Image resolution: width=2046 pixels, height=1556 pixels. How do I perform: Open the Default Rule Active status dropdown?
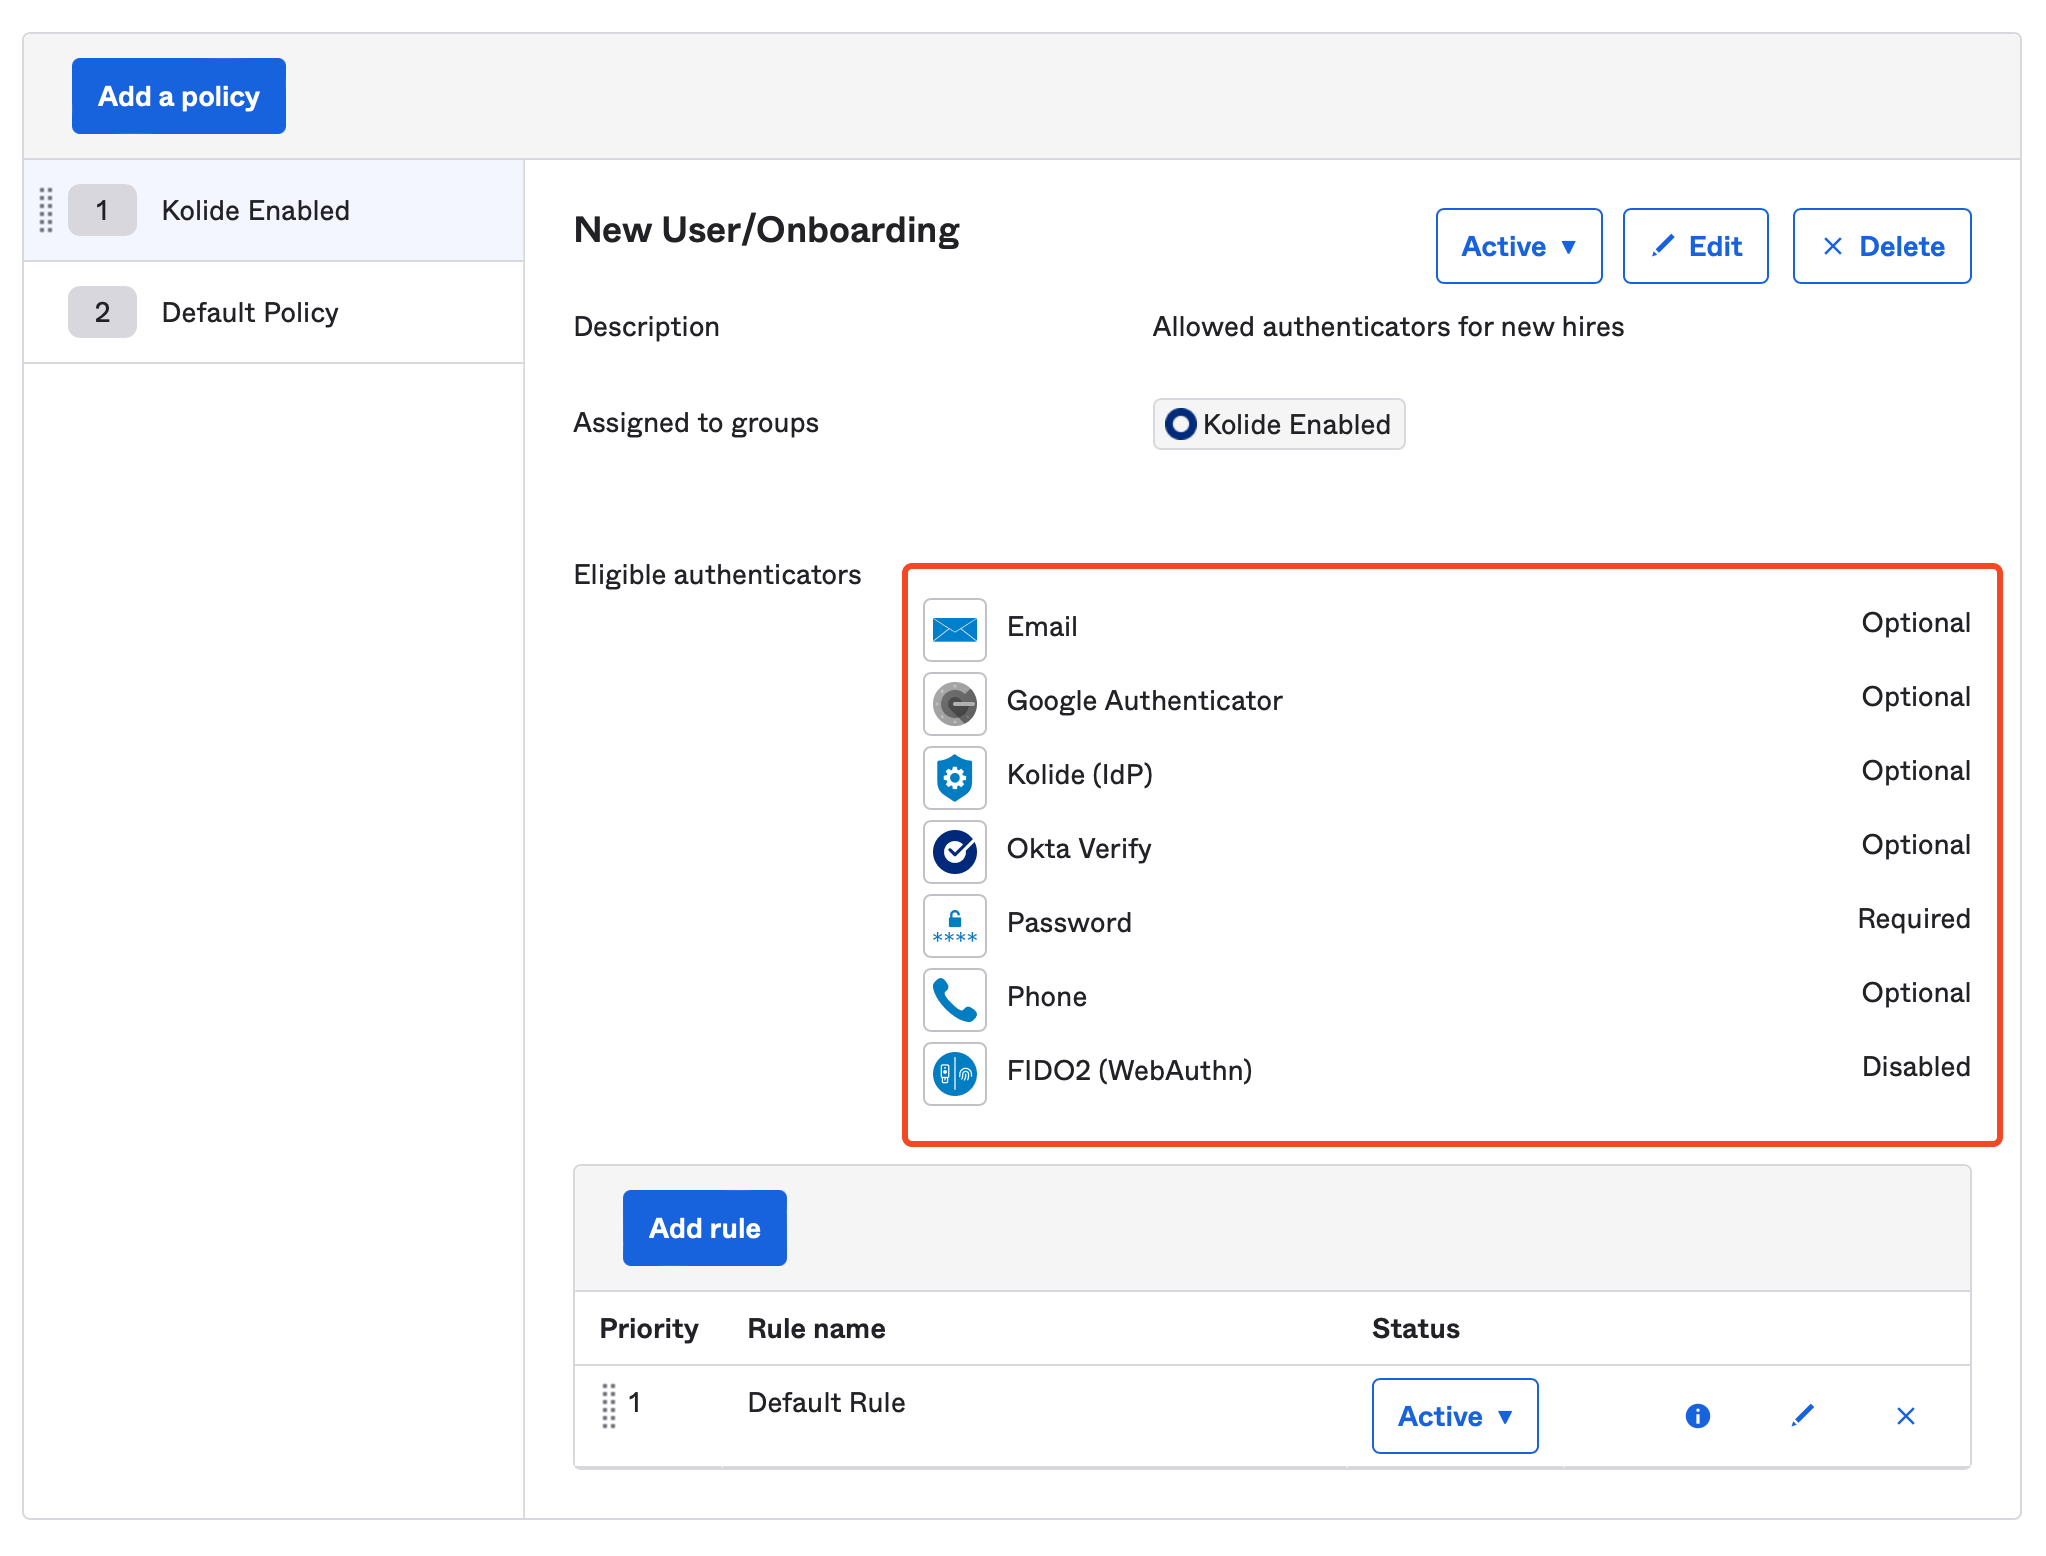pyautogui.click(x=1455, y=1416)
